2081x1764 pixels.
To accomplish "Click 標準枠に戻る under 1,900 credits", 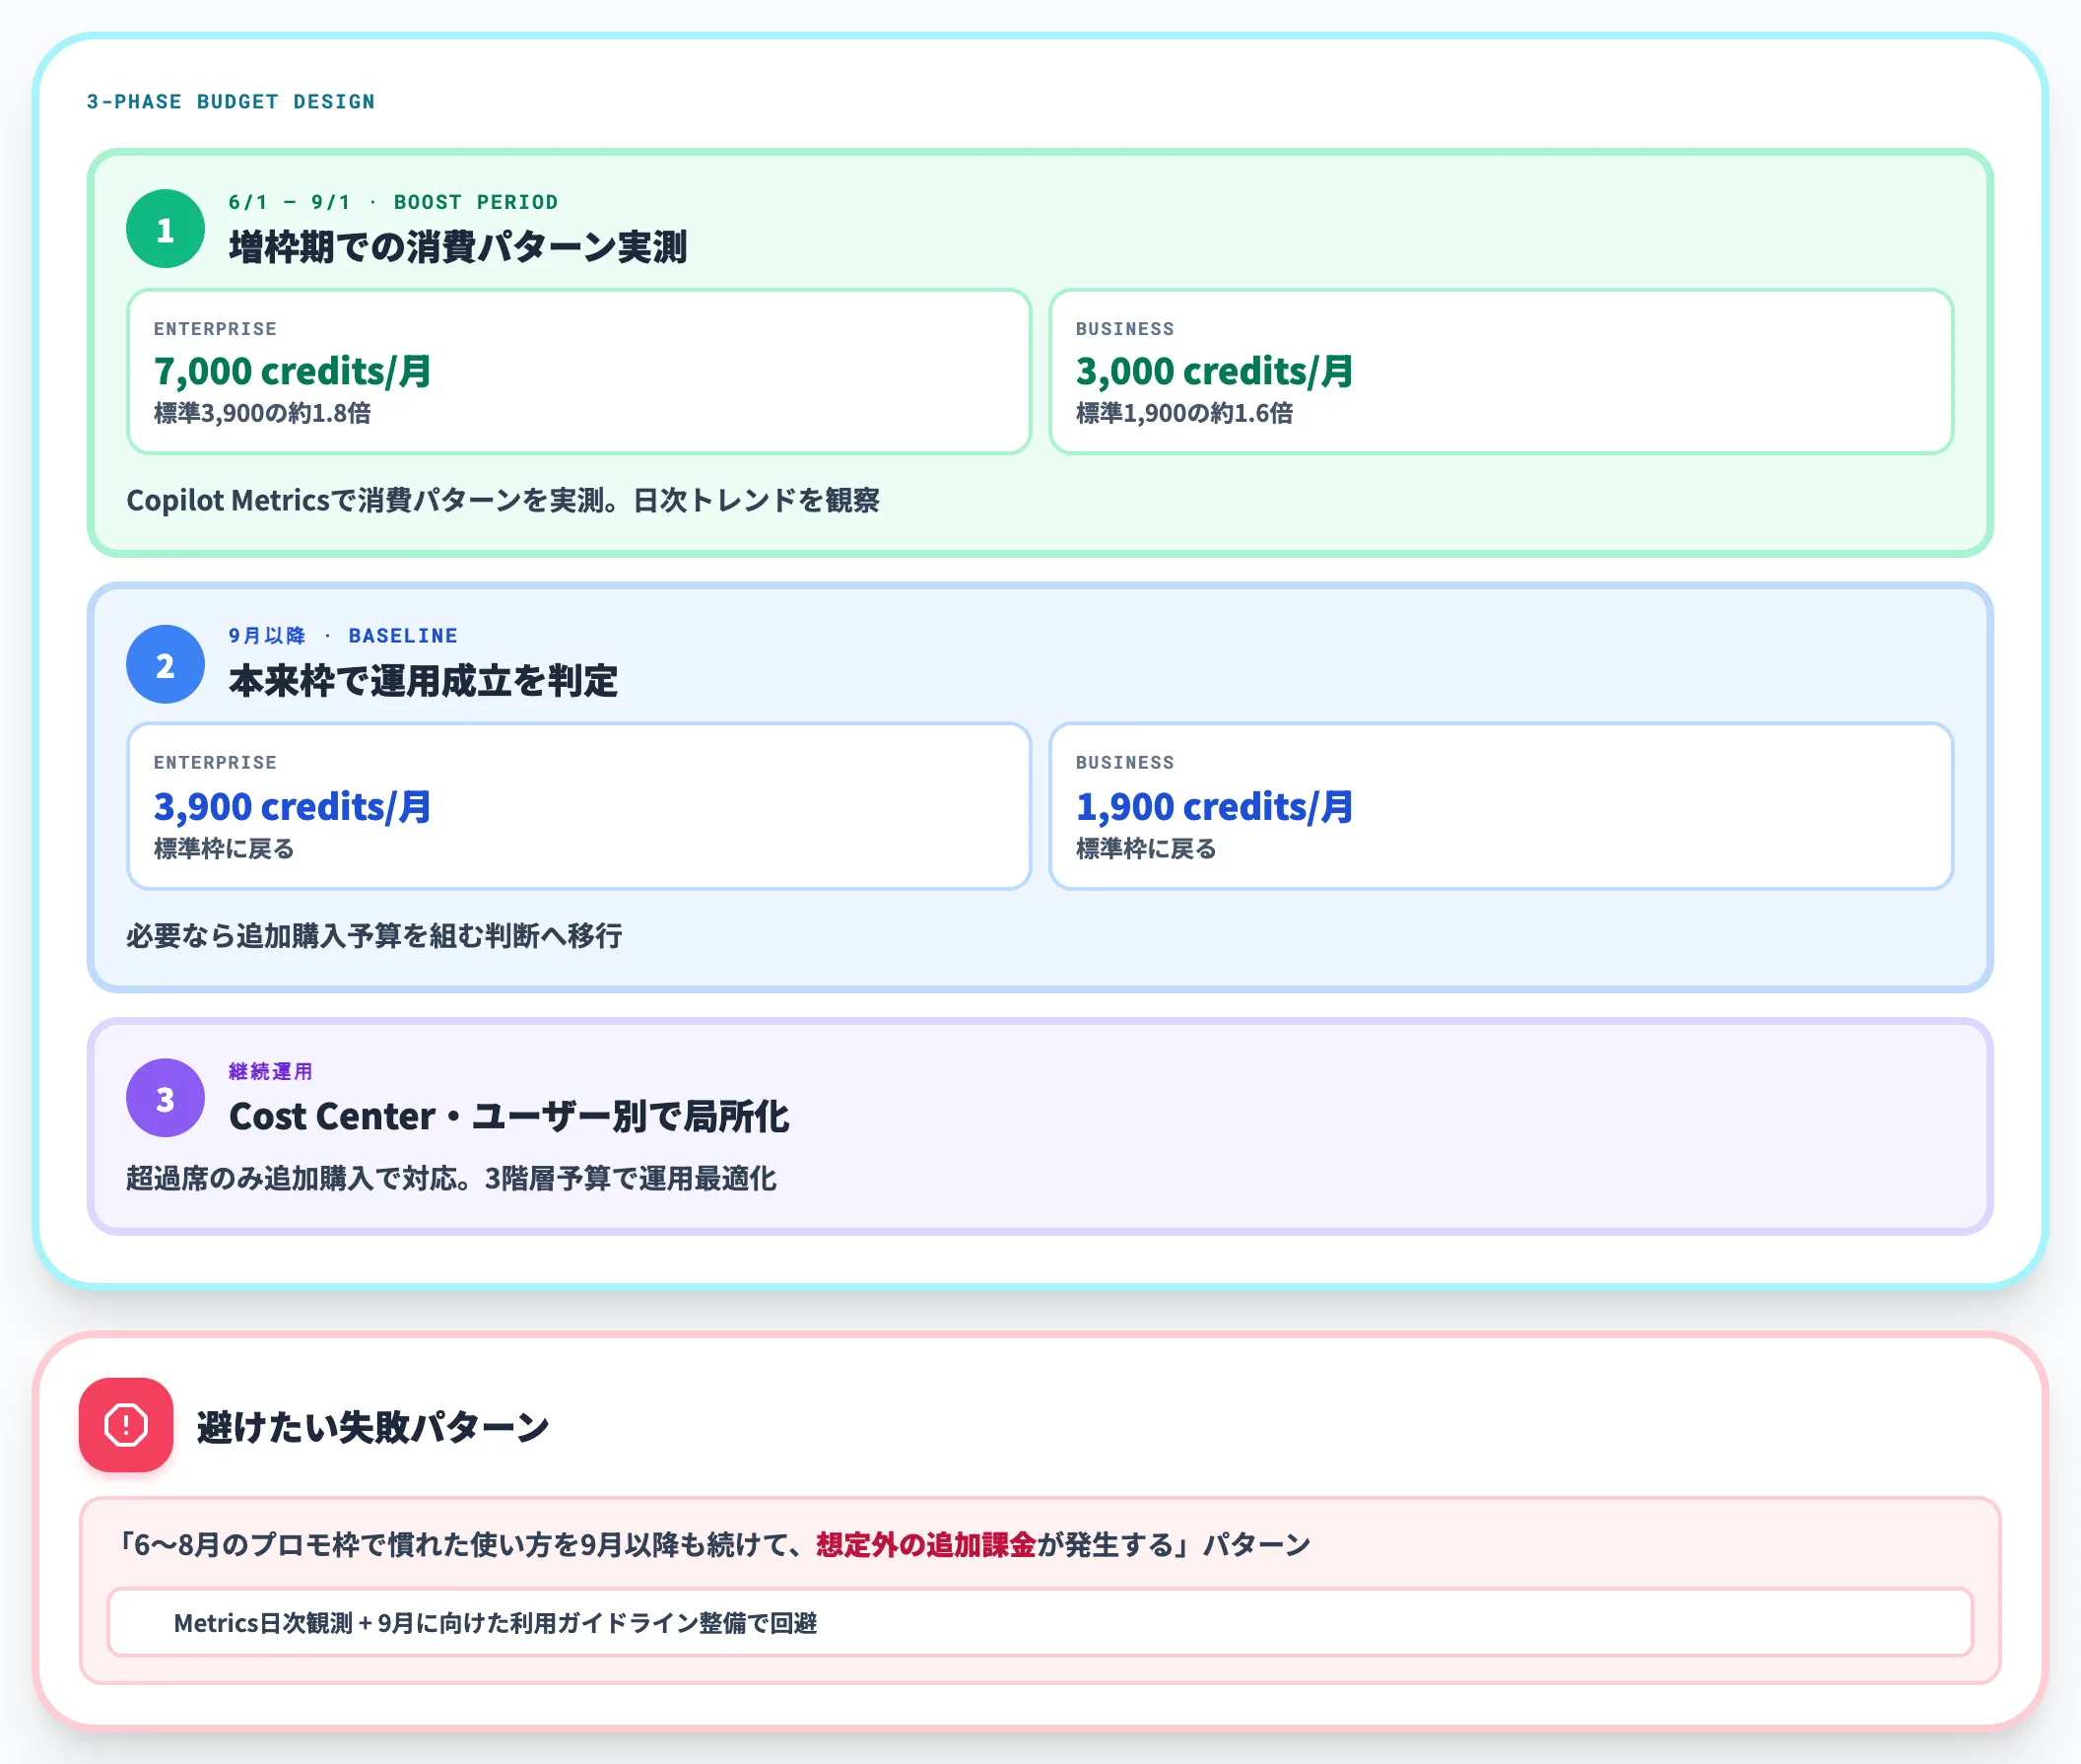I will pyautogui.click(x=1146, y=849).
